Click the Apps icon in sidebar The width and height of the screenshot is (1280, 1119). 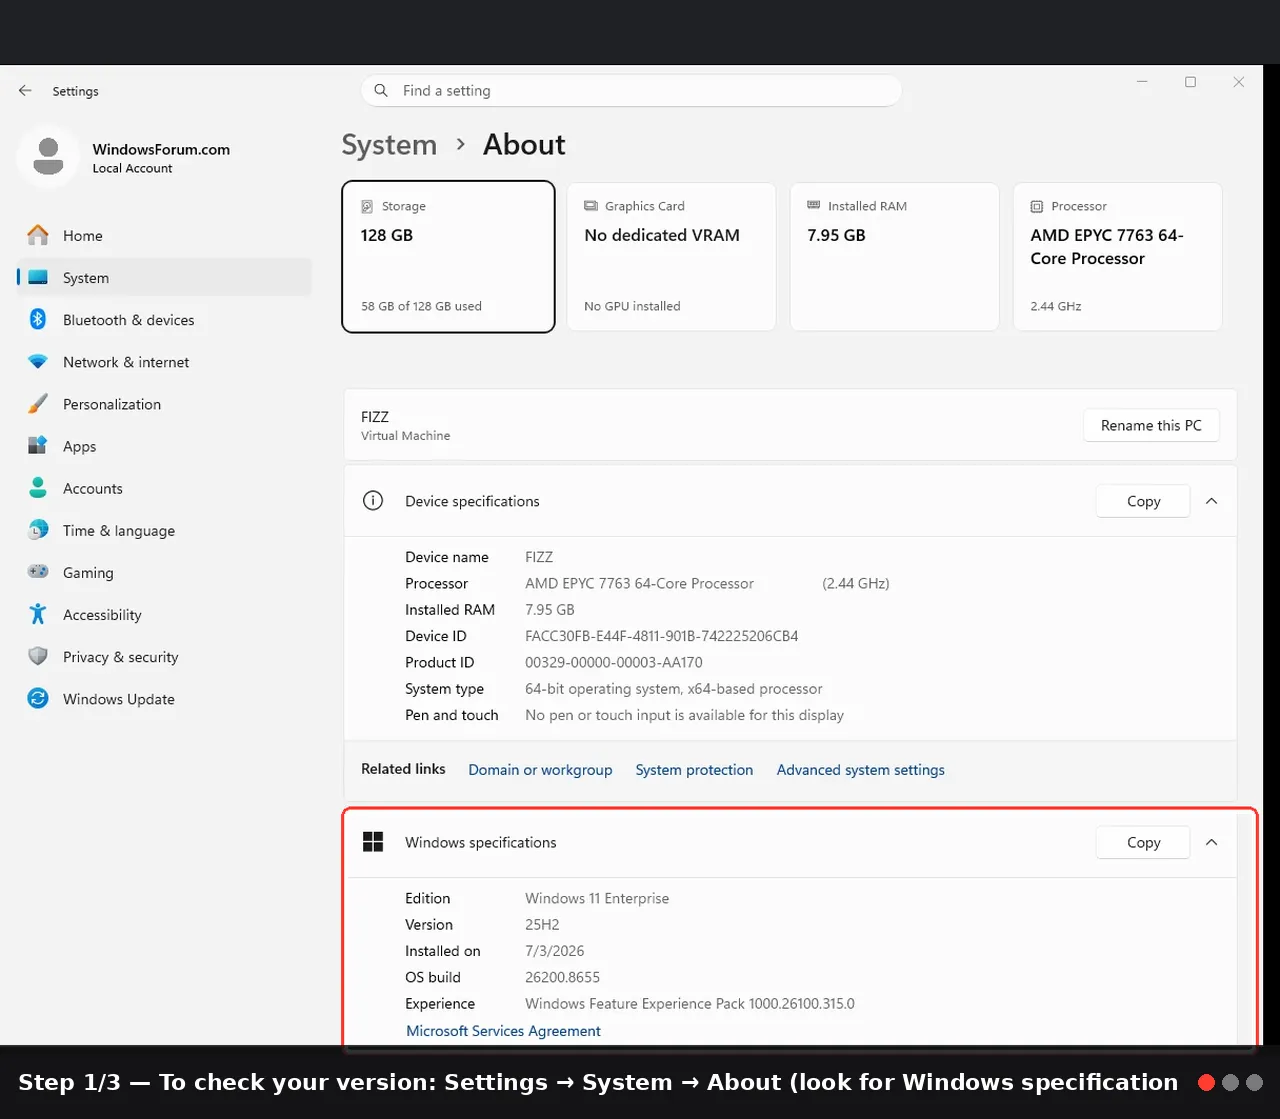[x=38, y=446]
